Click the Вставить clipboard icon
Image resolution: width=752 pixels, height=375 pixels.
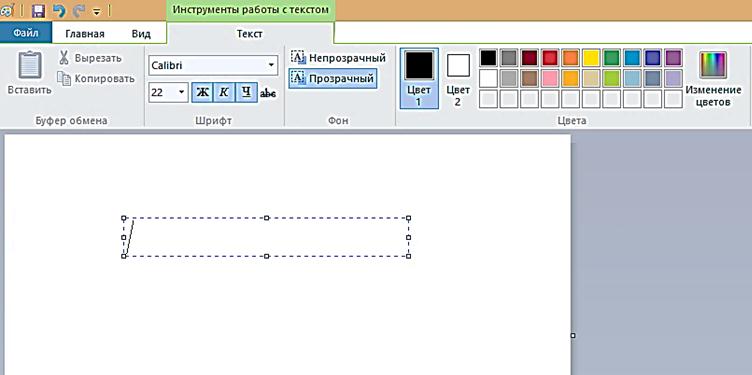(30, 66)
